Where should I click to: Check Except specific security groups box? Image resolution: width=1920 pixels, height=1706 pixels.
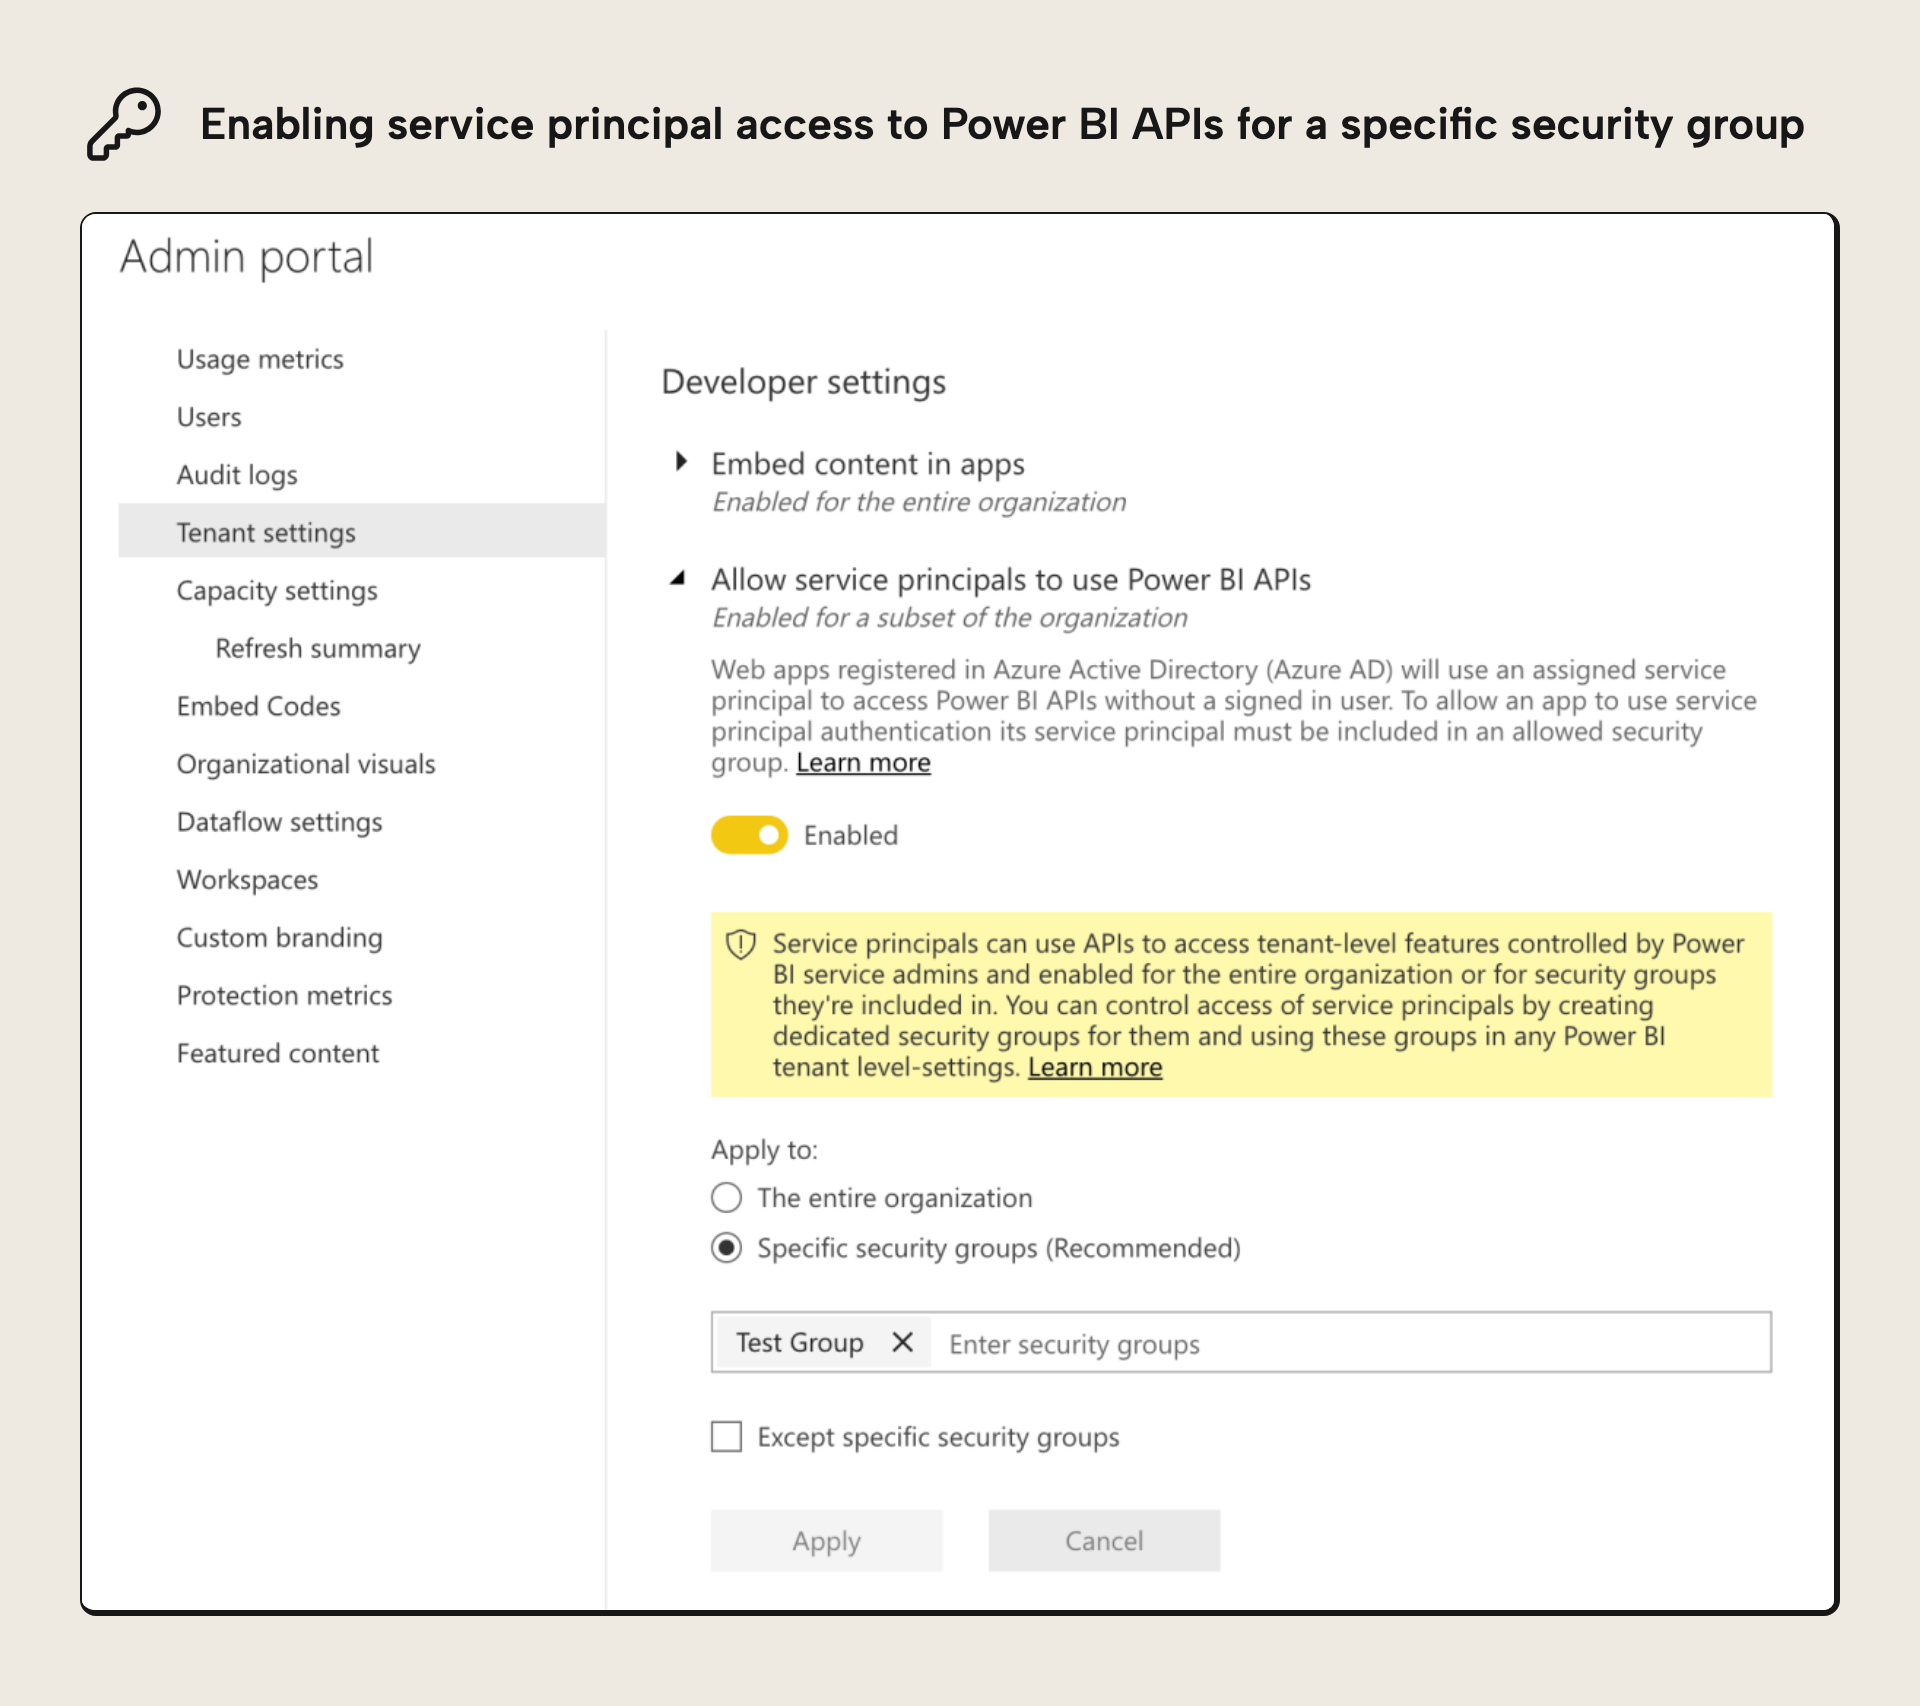pos(726,1436)
